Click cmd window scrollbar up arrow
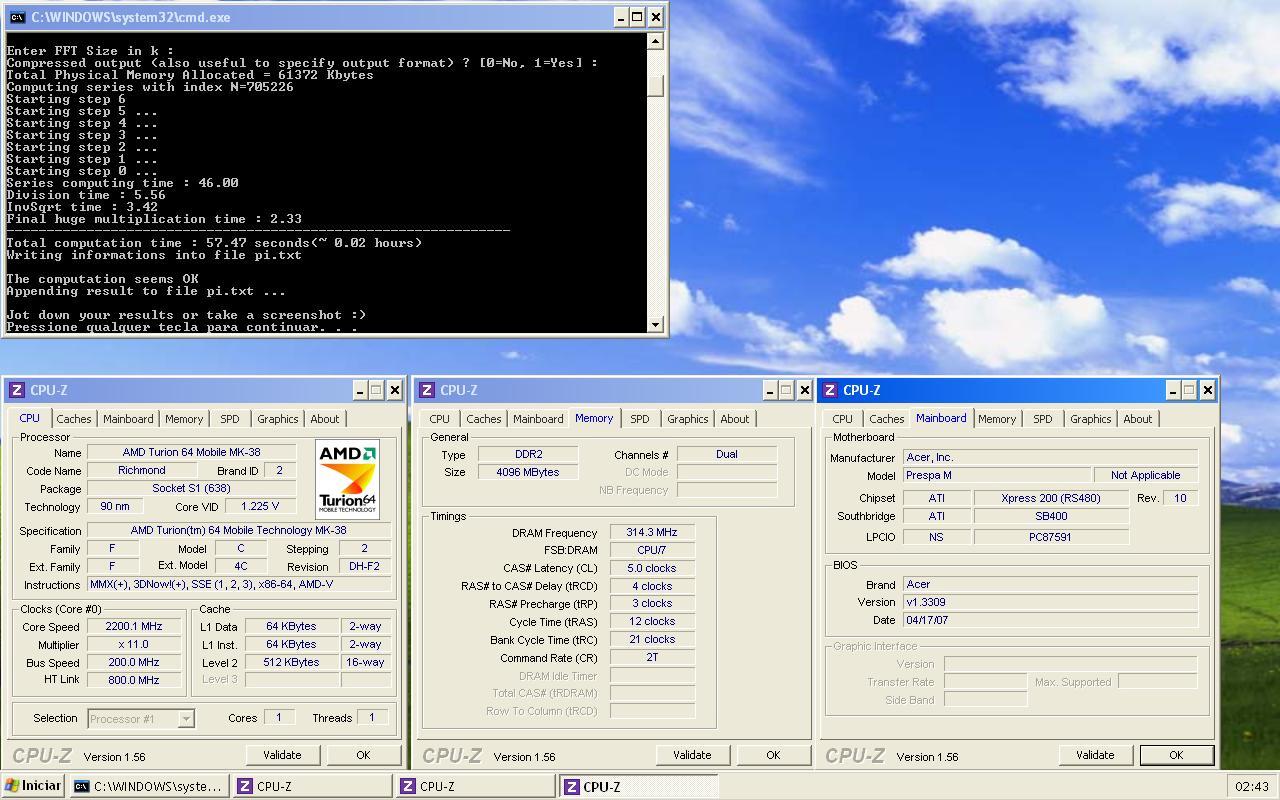The image size is (1280, 800). 655,41
